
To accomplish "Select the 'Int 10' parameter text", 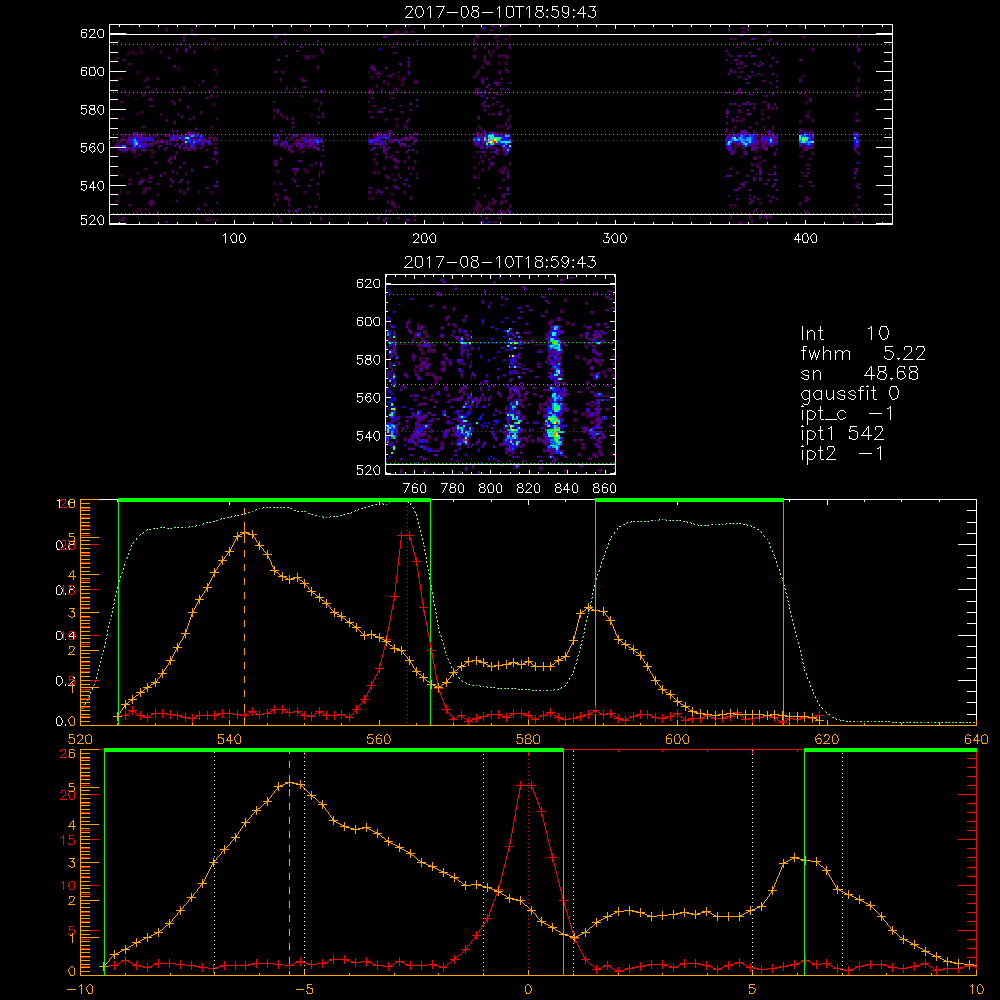I will [844, 334].
